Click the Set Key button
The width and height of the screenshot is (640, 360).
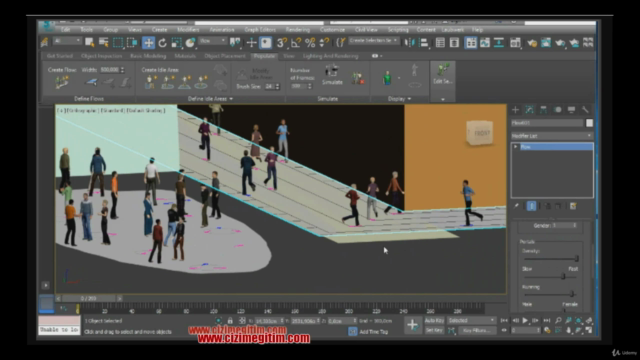pyautogui.click(x=434, y=330)
